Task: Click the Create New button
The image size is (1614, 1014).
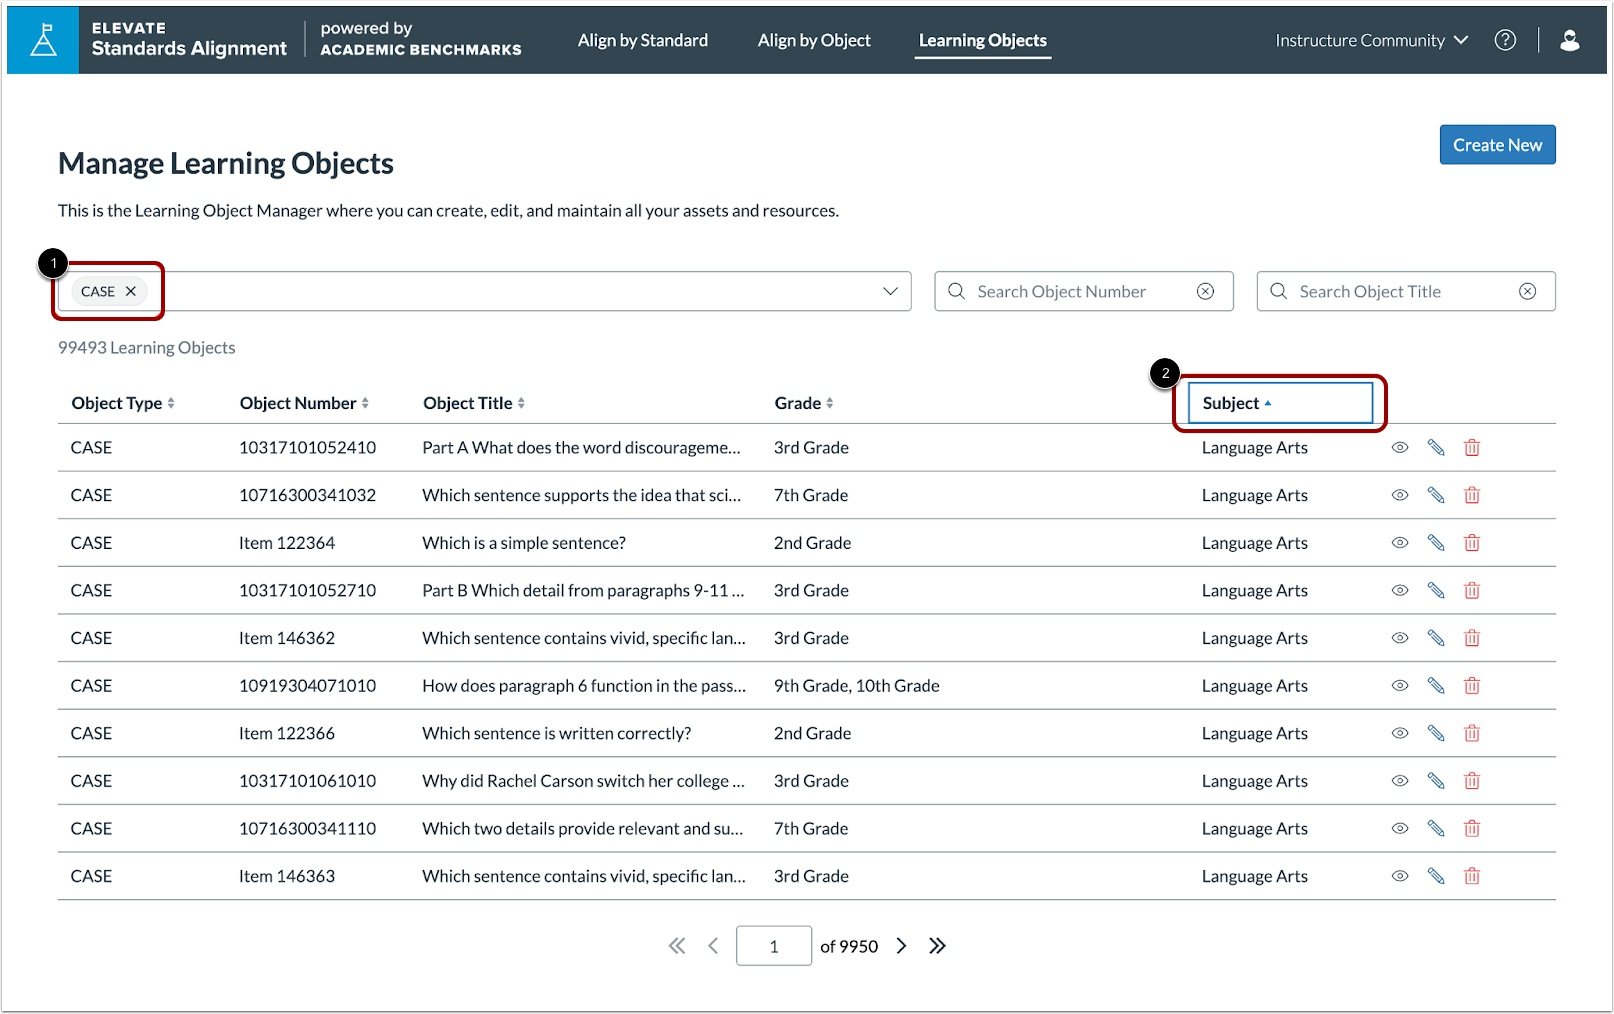Action: 1497,144
